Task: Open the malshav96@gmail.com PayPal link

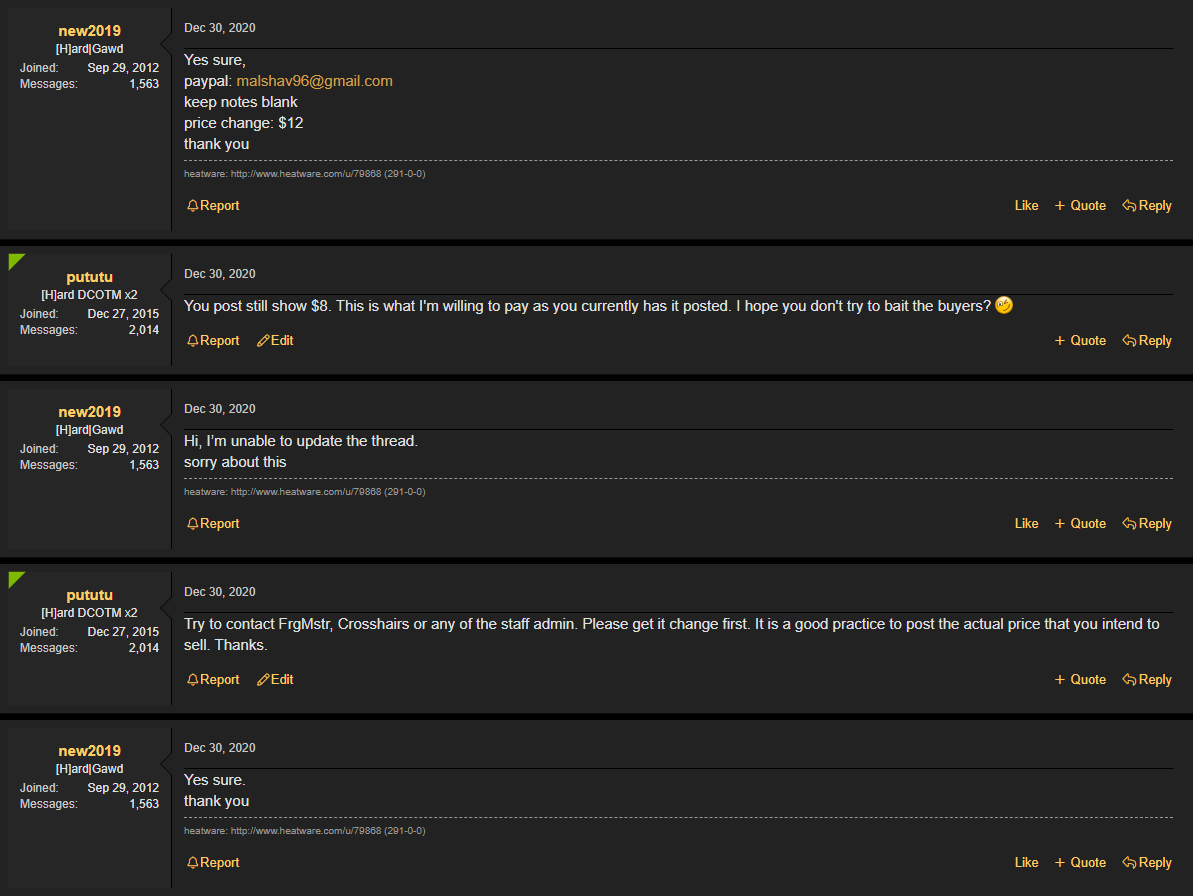Action: (x=314, y=81)
